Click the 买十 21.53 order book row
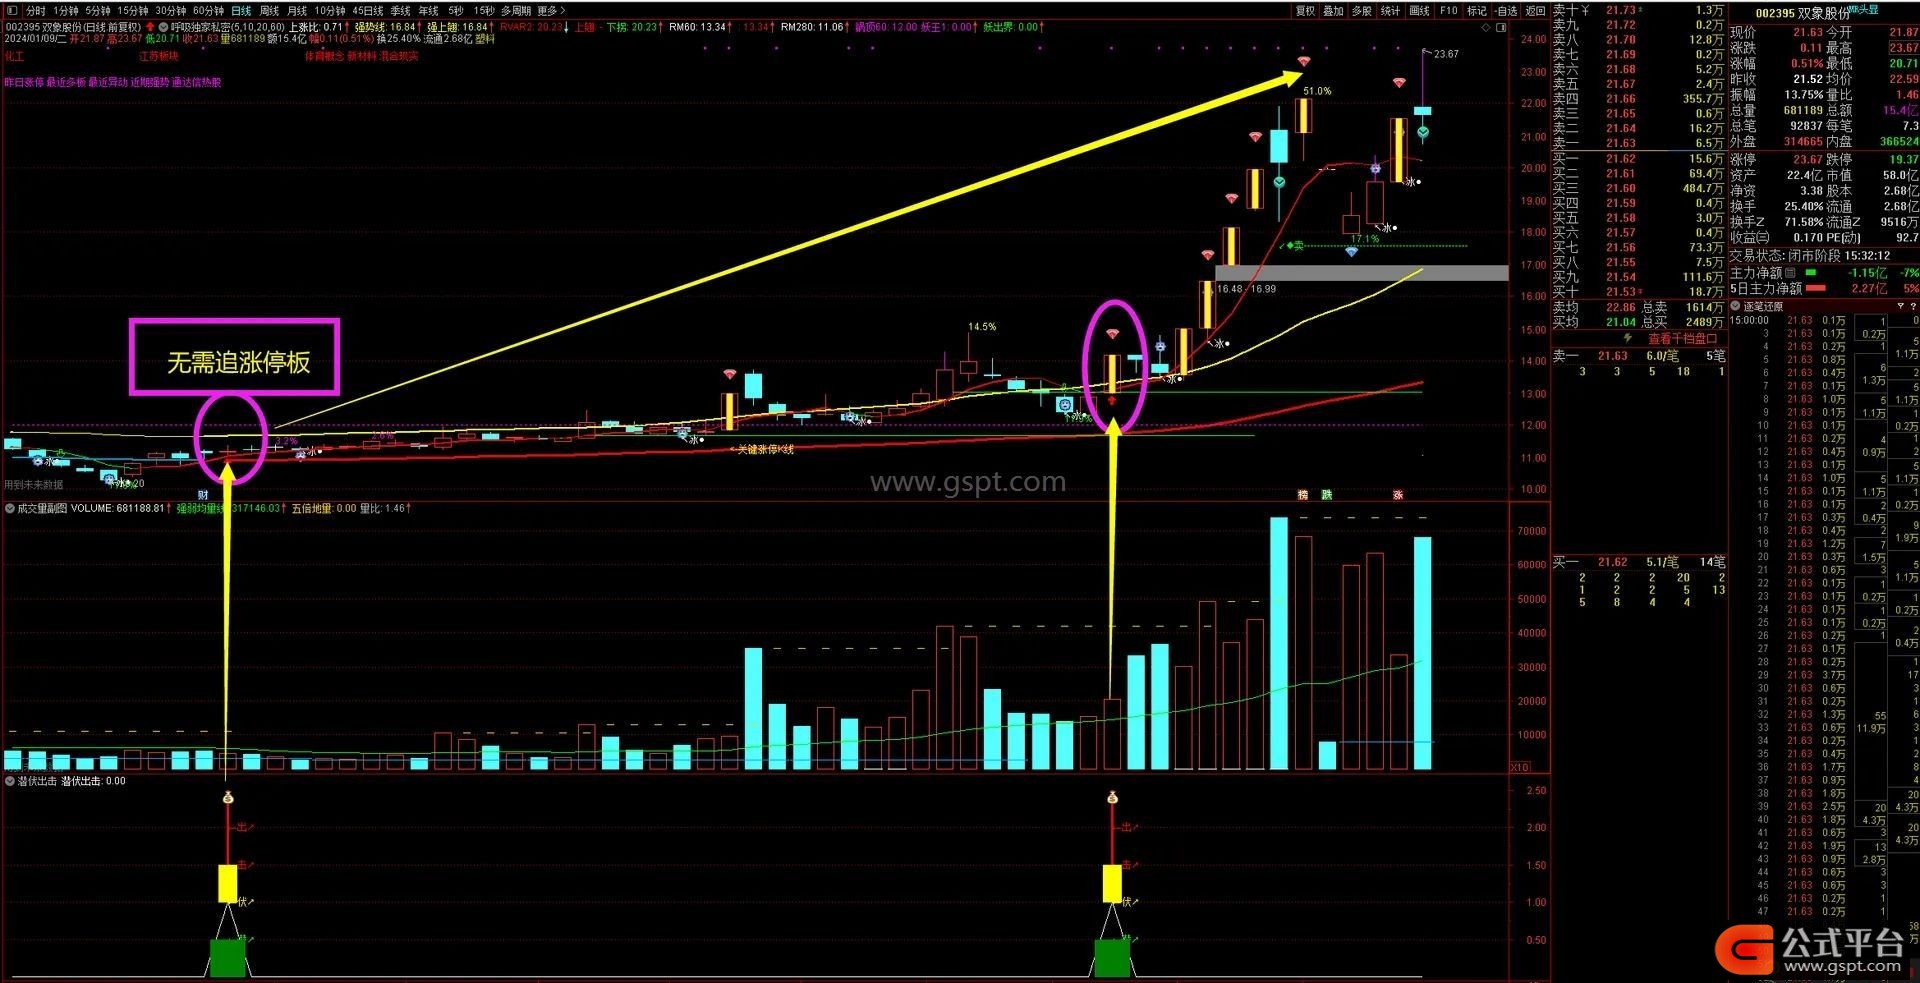 (x=1637, y=291)
